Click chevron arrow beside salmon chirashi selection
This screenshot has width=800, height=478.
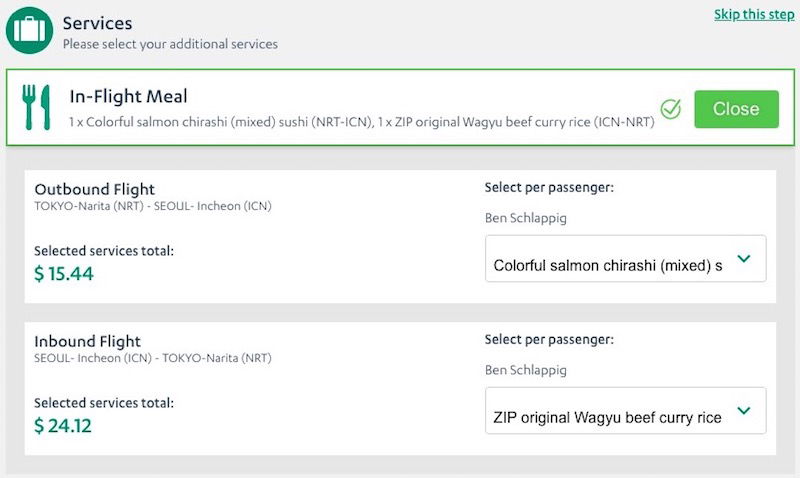[x=744, y=259]
